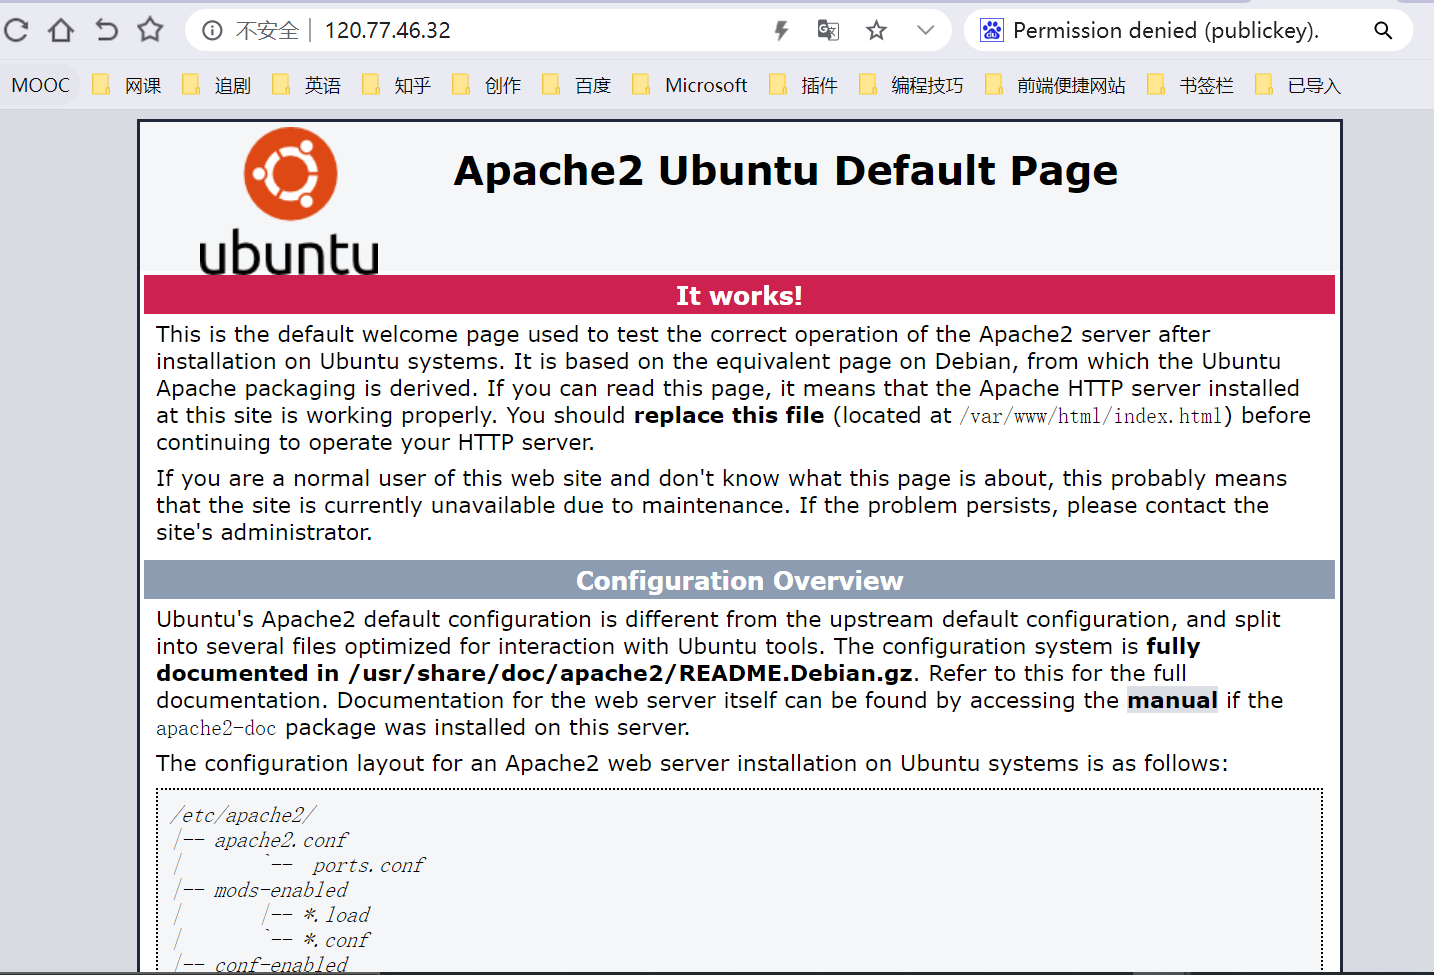
Task: Open the 追剧 bookmark folder
Action: 216,85
